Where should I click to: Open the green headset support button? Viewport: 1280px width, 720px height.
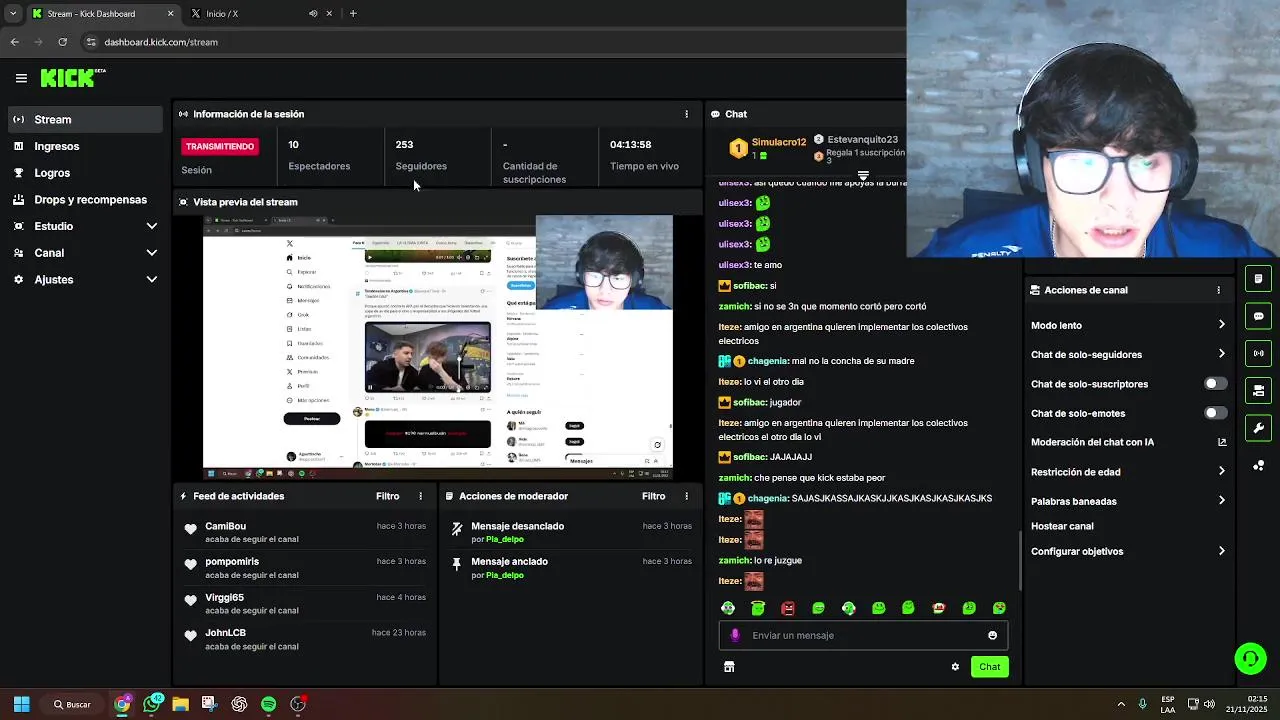pos(1250,658)
